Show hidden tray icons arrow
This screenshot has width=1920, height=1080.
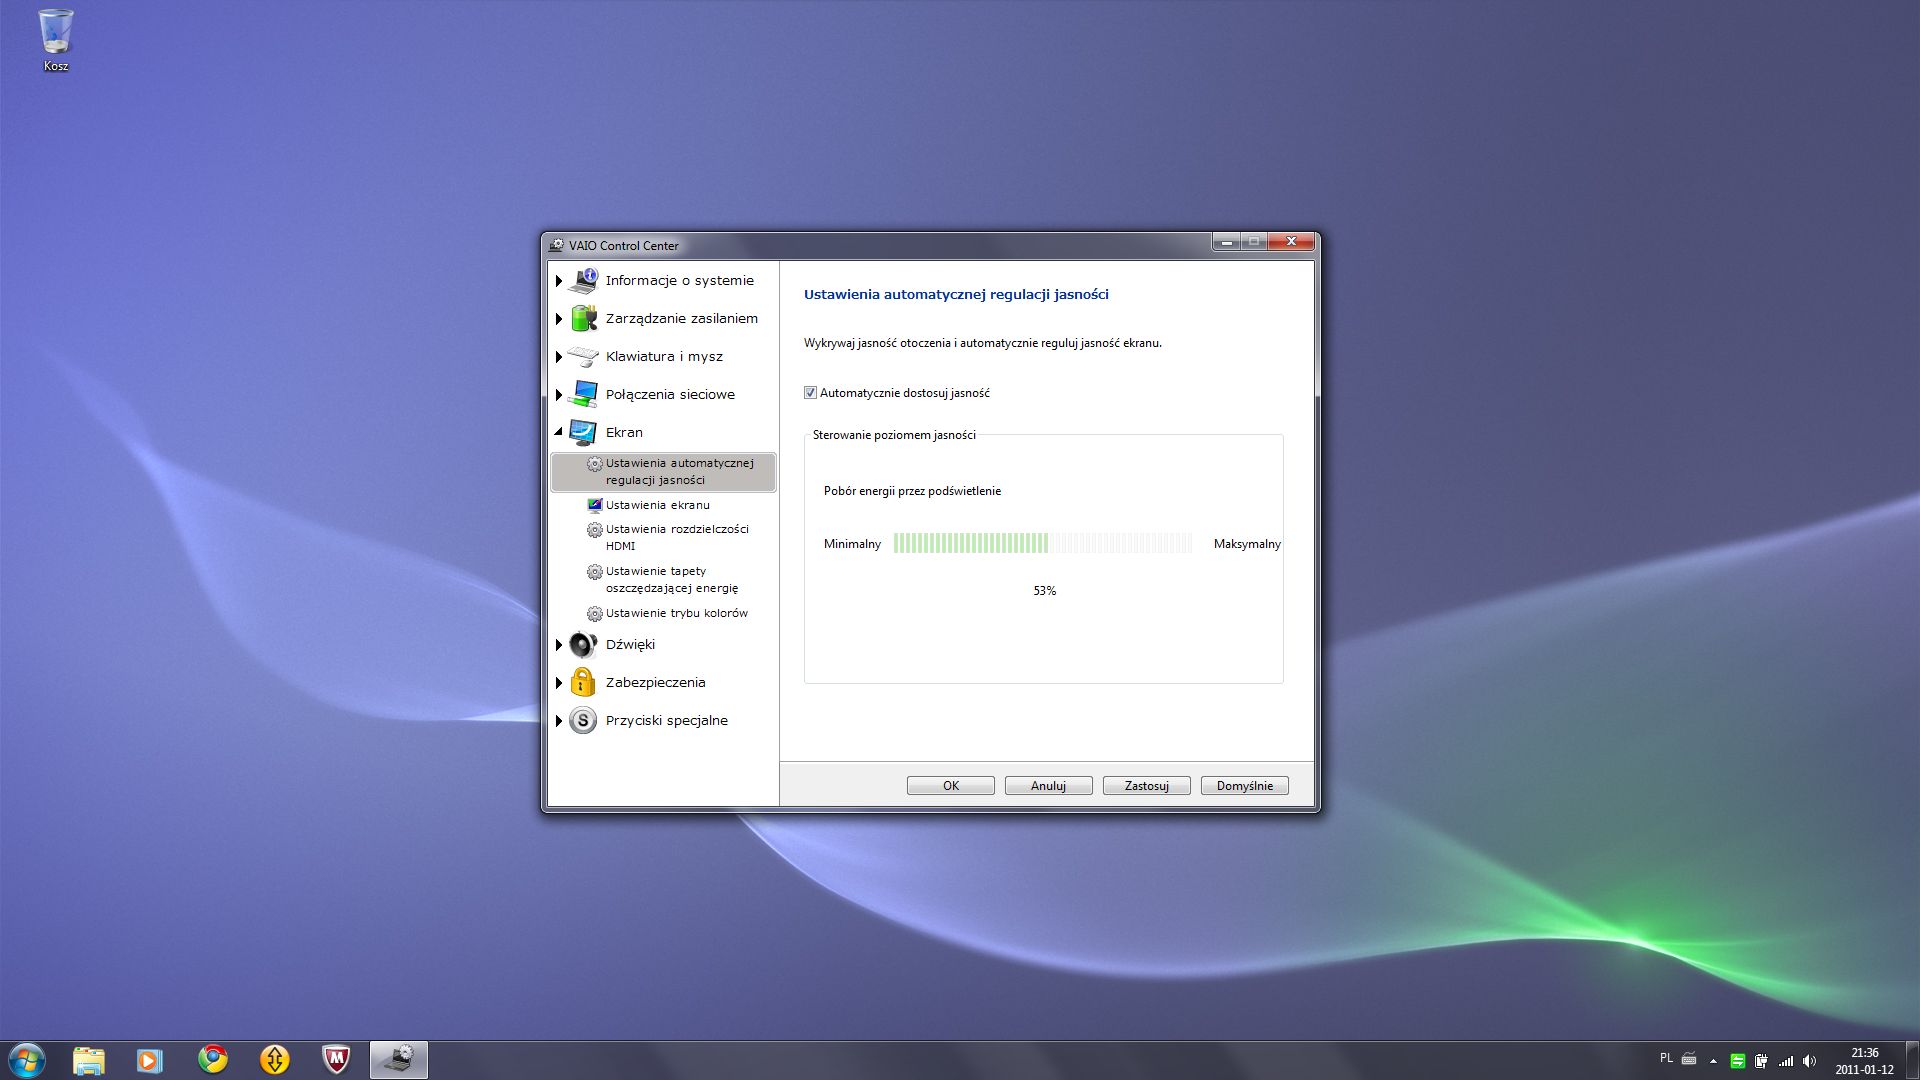(1713, 1061)
